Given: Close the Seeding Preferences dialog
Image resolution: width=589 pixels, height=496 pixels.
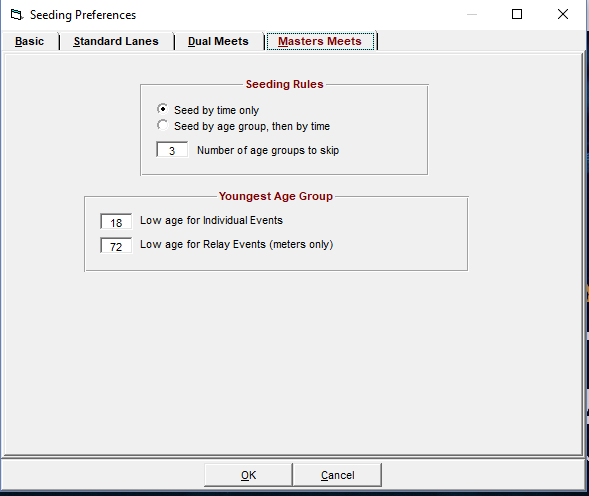Looking at the screenshot, I should 563,14.
